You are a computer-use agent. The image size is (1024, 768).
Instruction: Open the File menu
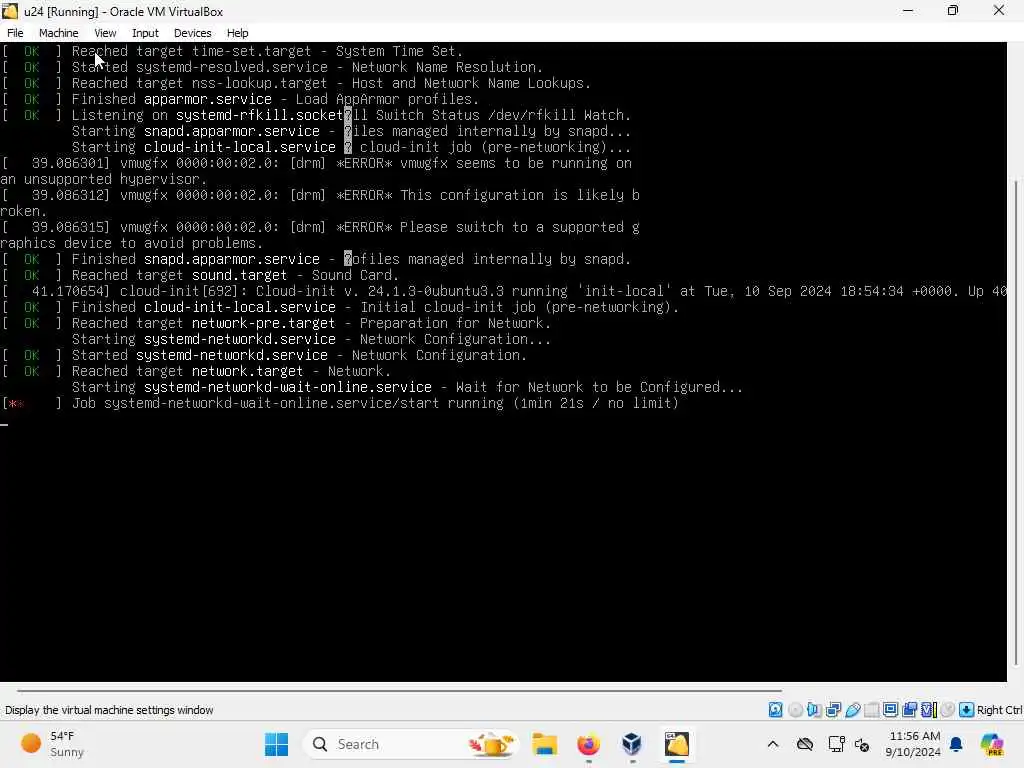[x=15, y=33]
